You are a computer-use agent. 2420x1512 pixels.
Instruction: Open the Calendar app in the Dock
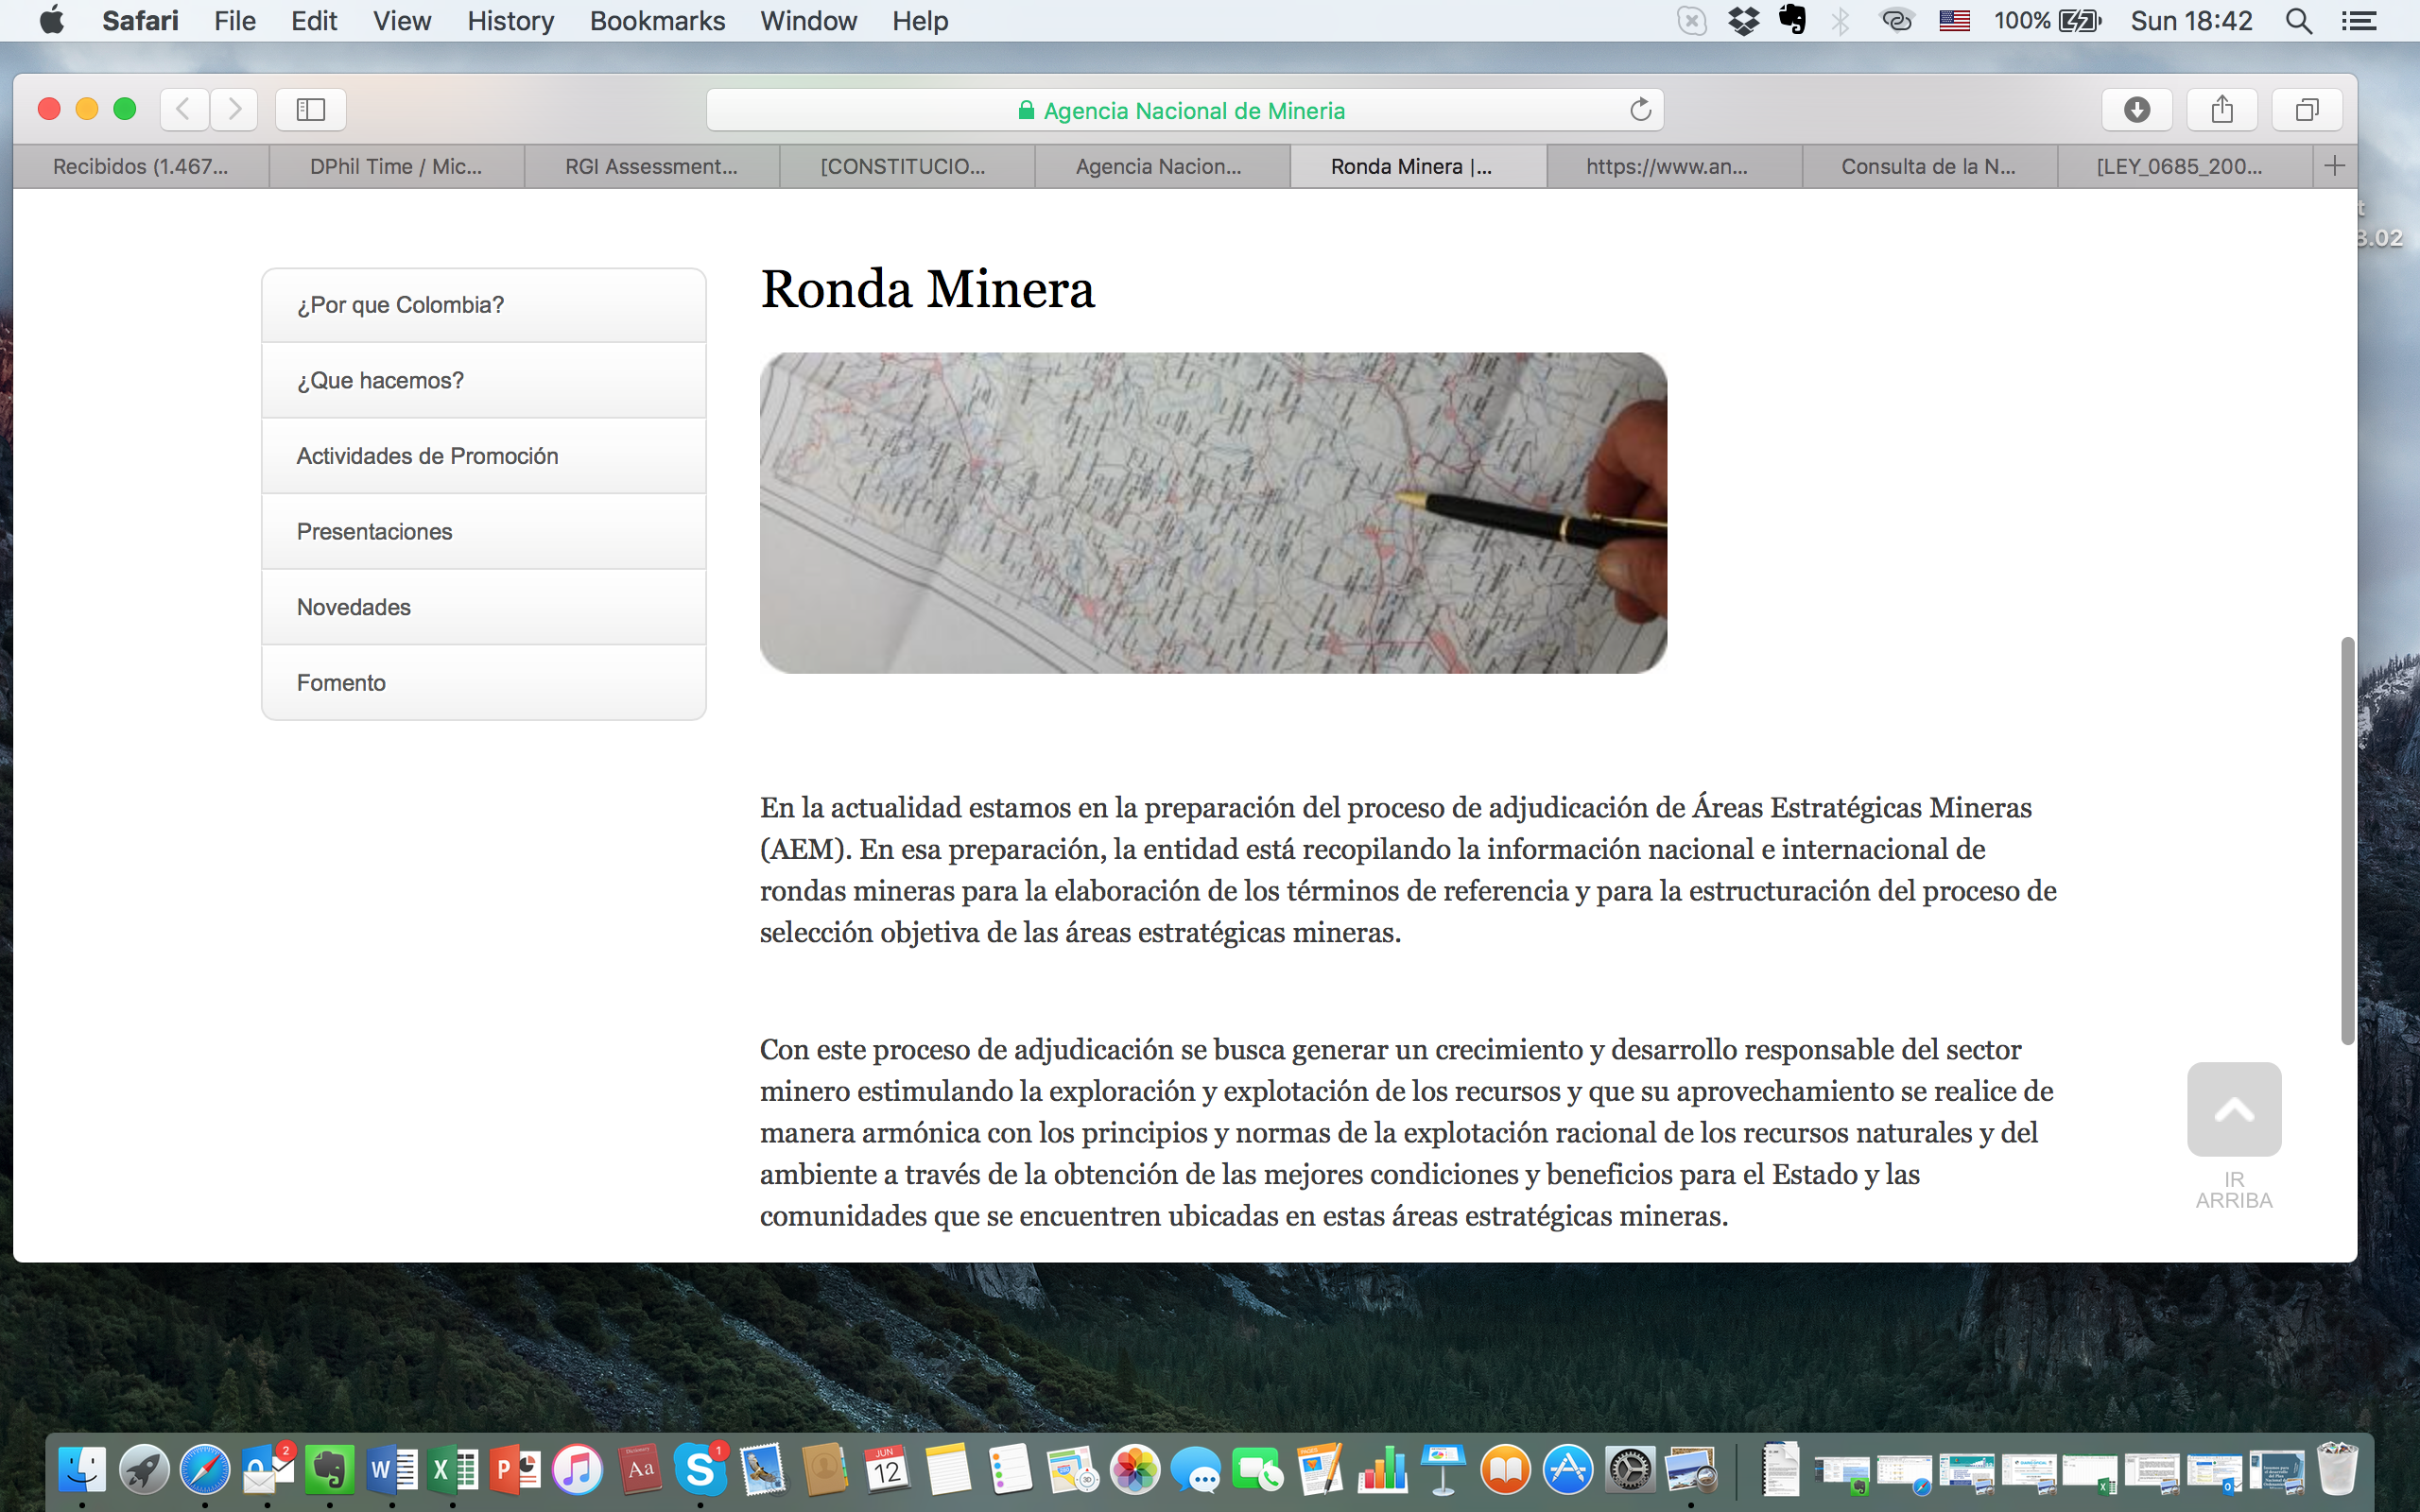(x=886, y=1470)
